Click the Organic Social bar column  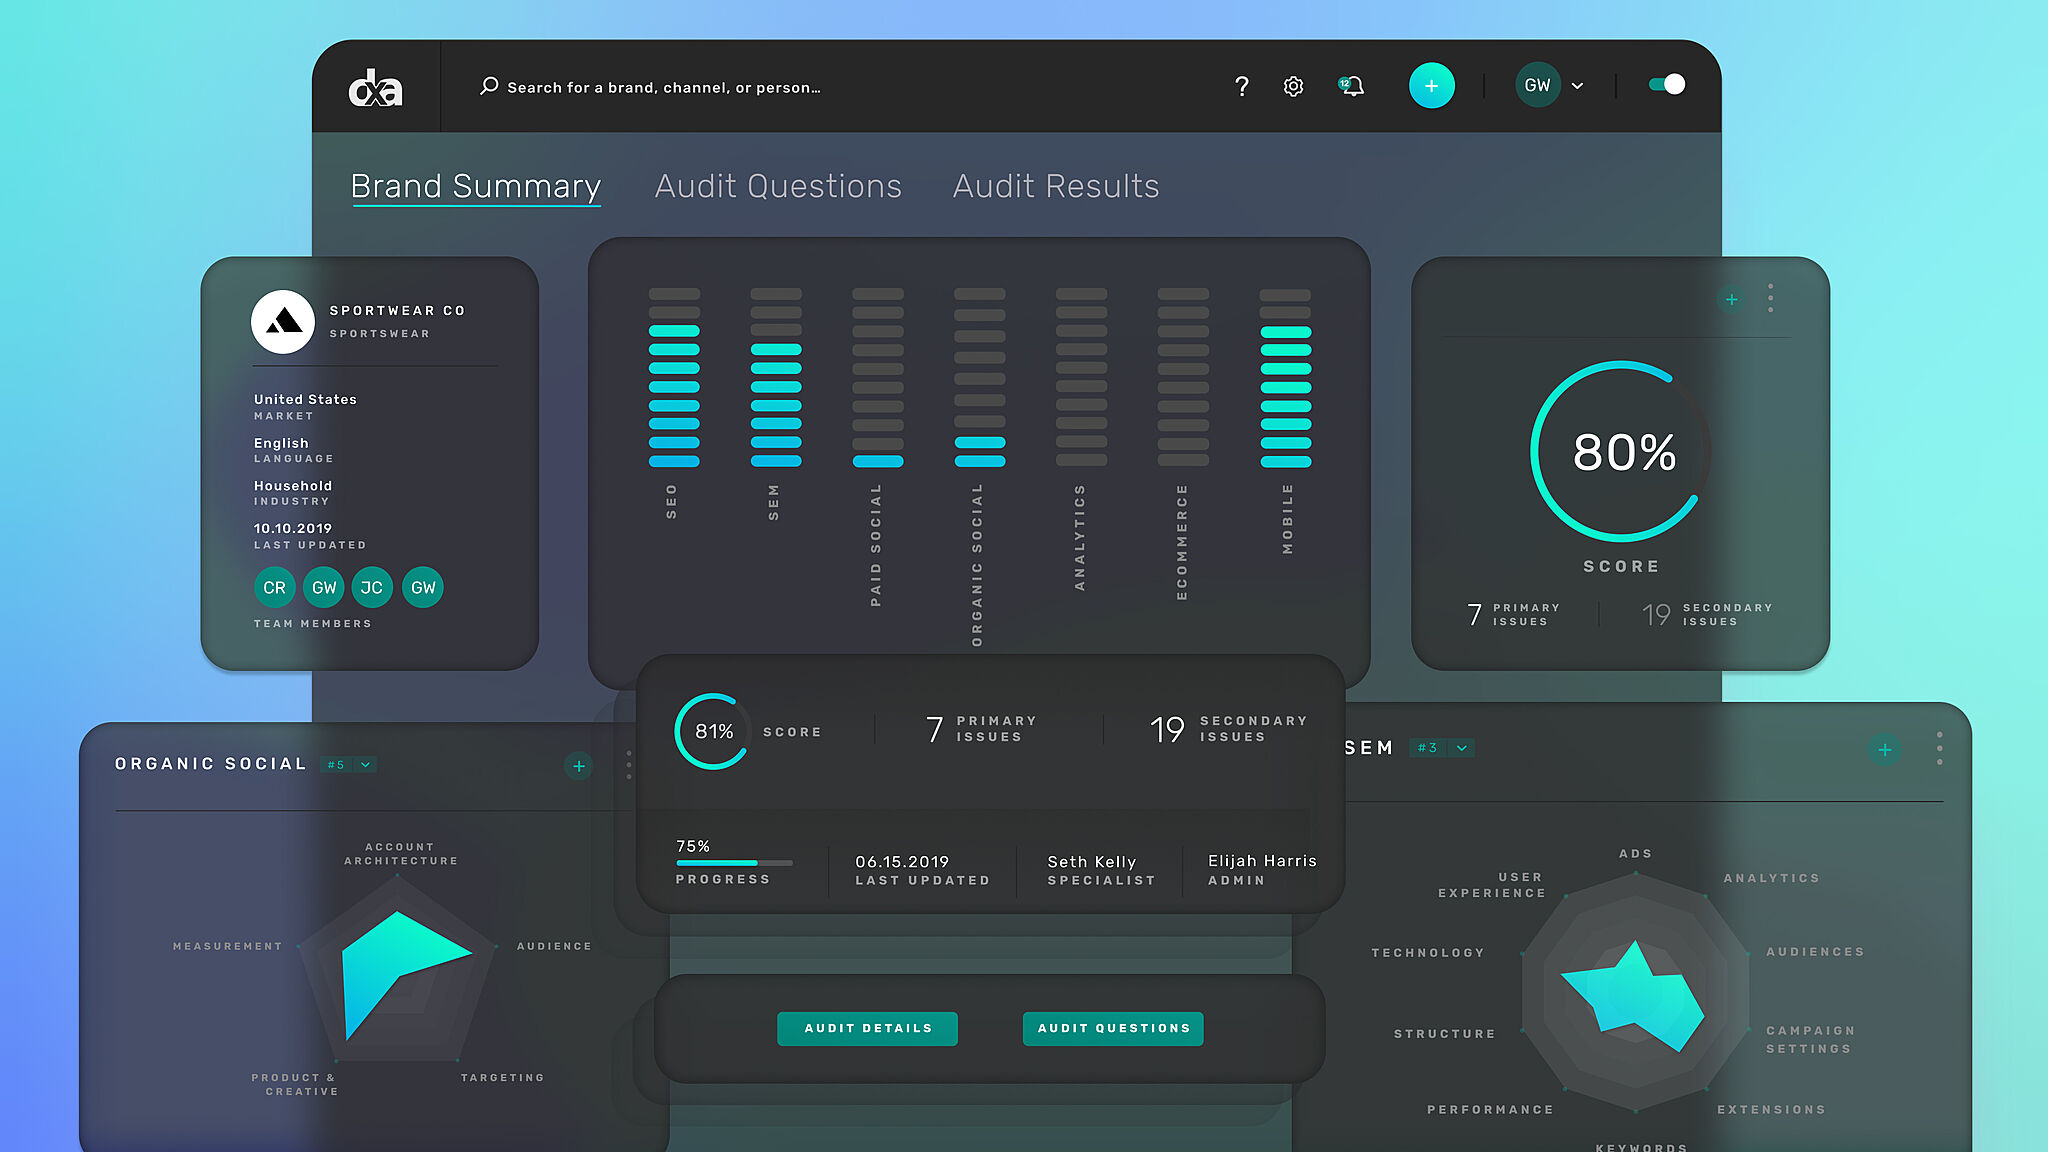980,378
